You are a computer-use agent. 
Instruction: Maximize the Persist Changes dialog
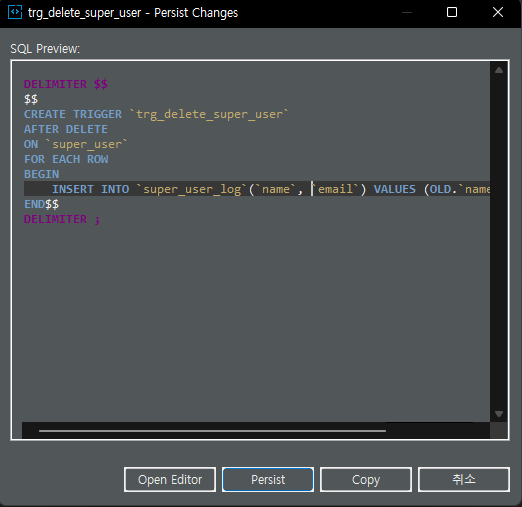(x=452, y=12)
